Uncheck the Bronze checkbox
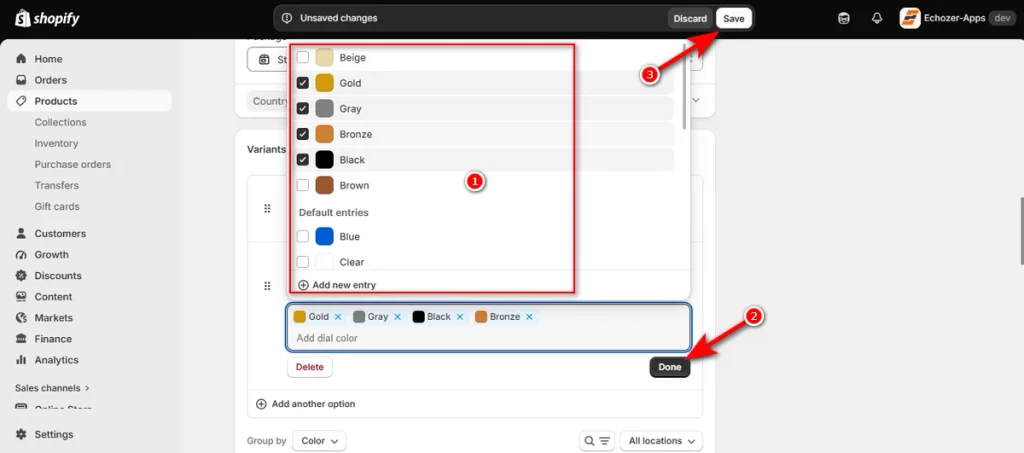Viewport: 1024px width, 453px height. click(x=303, y=134)
